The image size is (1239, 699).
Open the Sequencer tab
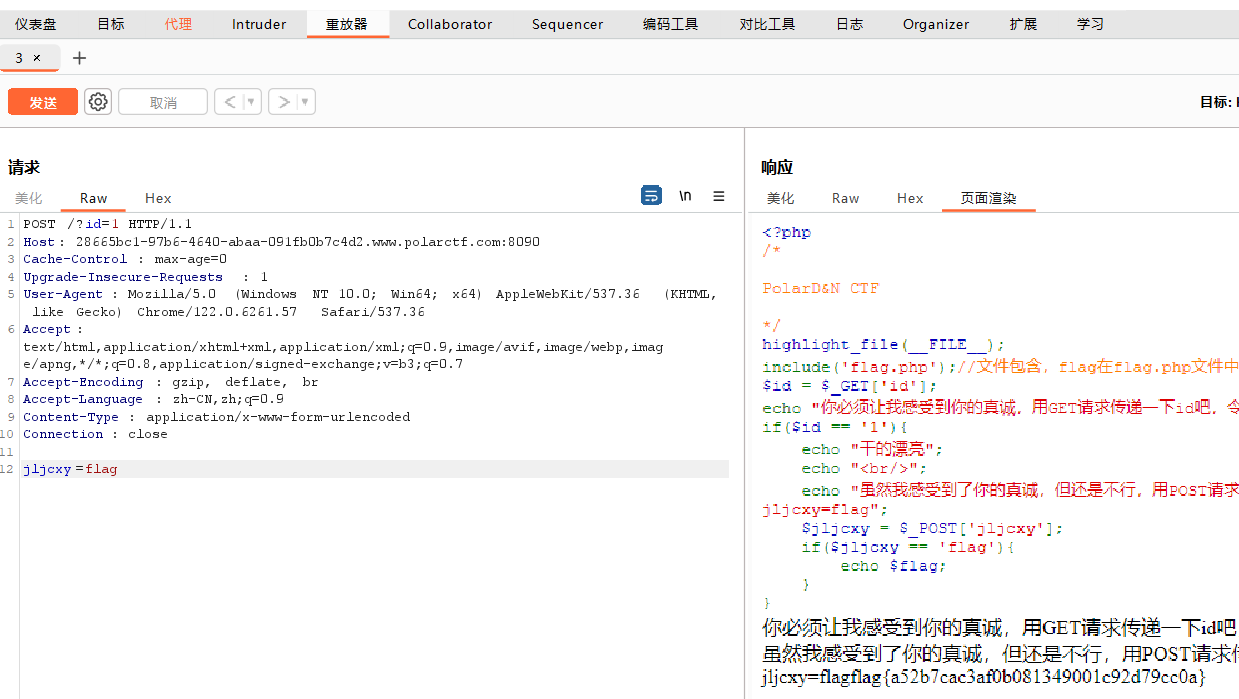point(567,24)
